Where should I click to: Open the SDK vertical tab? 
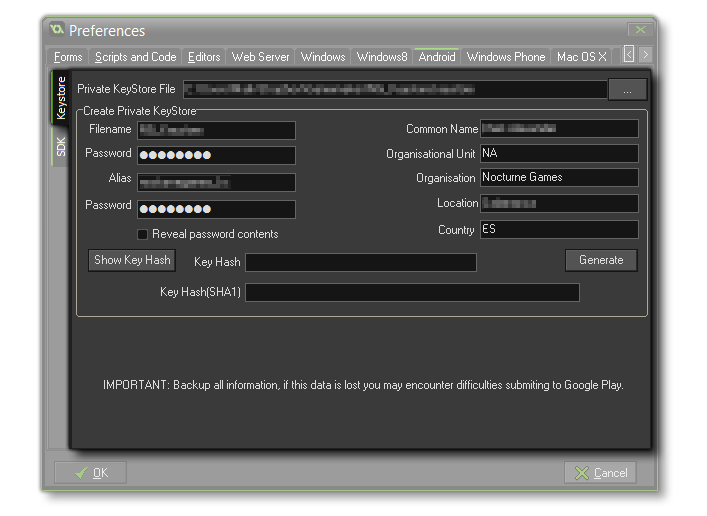(61, 146)
